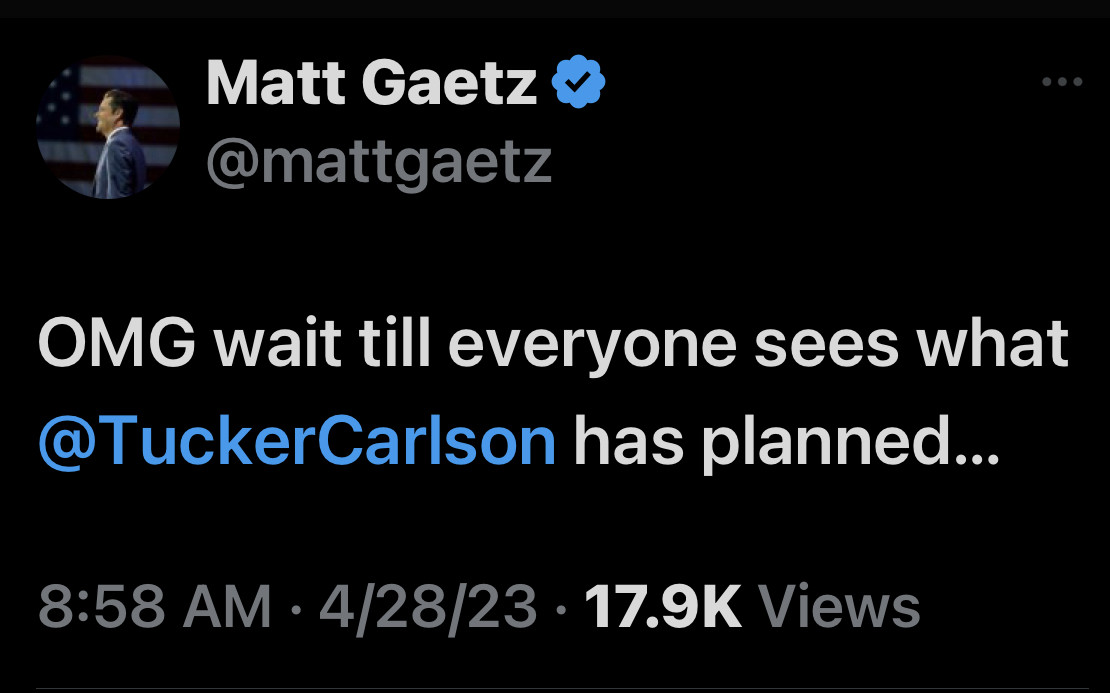Click the 8:58 AM timestamp
The image size is (1110, 693).
[x=155, y=607]
